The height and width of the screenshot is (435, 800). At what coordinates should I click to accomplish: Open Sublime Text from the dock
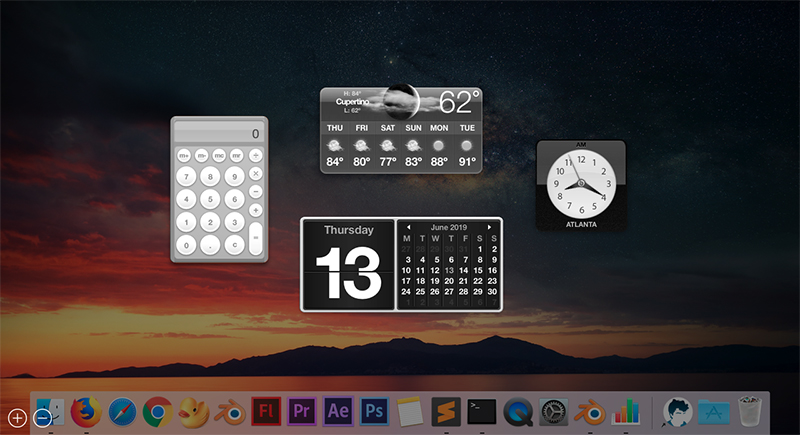pos(446,412)
